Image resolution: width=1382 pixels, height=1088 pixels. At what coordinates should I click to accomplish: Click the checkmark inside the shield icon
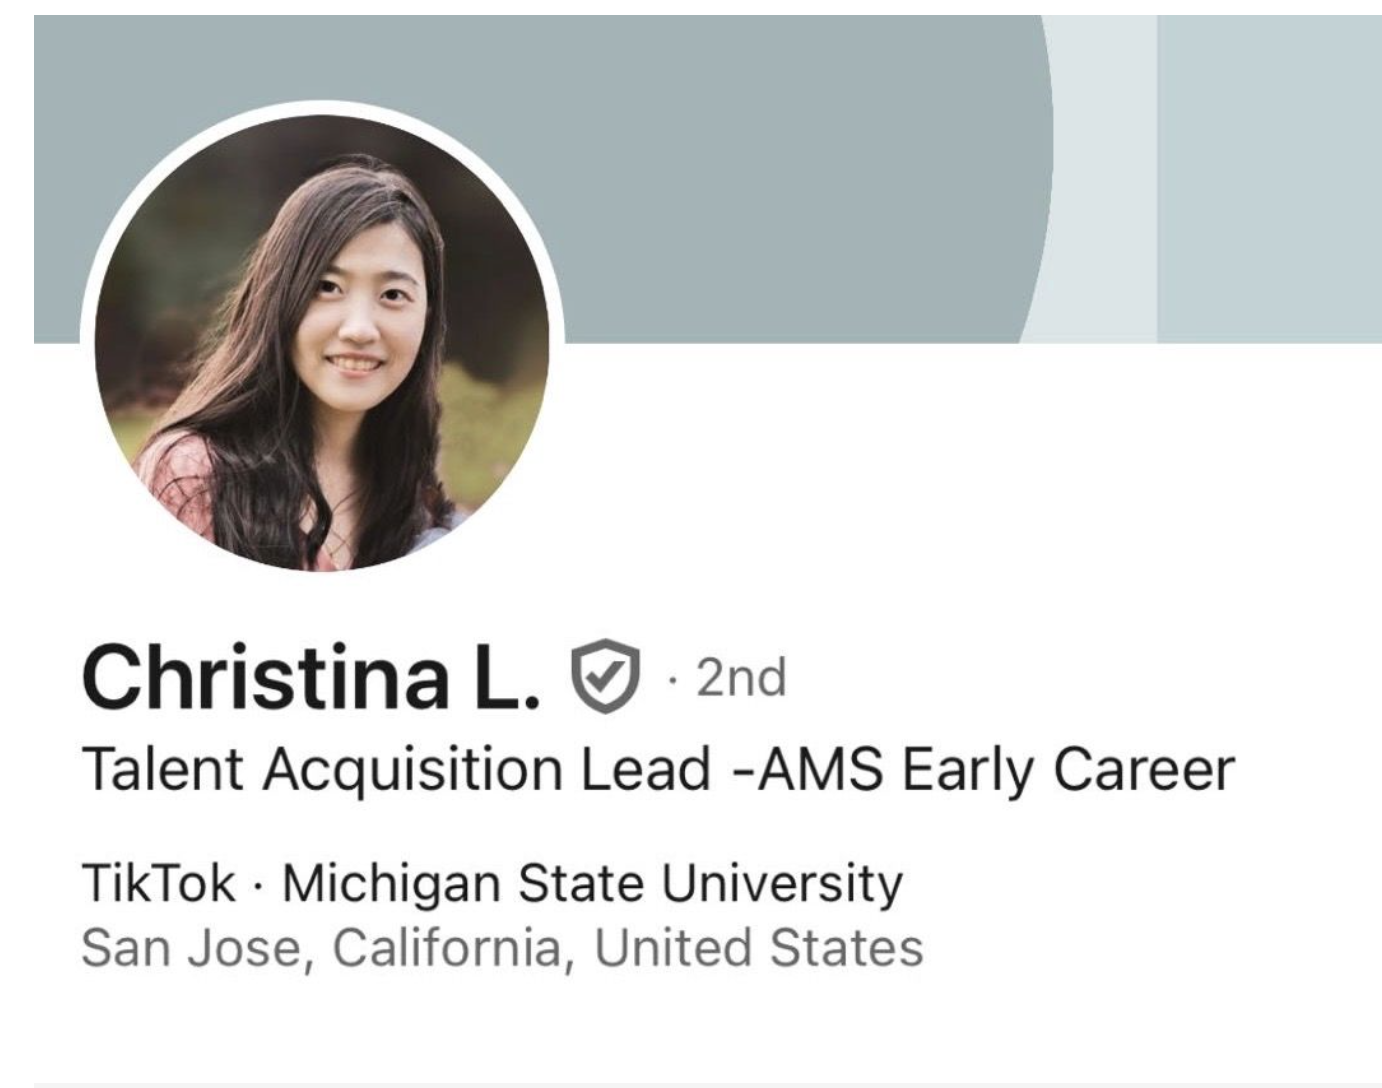coord(603,677)
